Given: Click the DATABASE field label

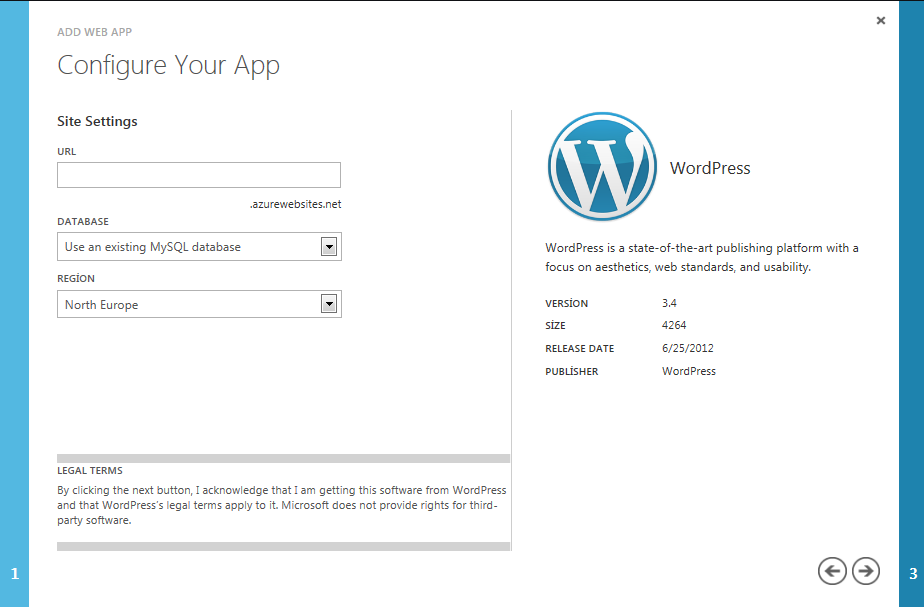Looking at the screenshot, I should click(x=83, y=222).
